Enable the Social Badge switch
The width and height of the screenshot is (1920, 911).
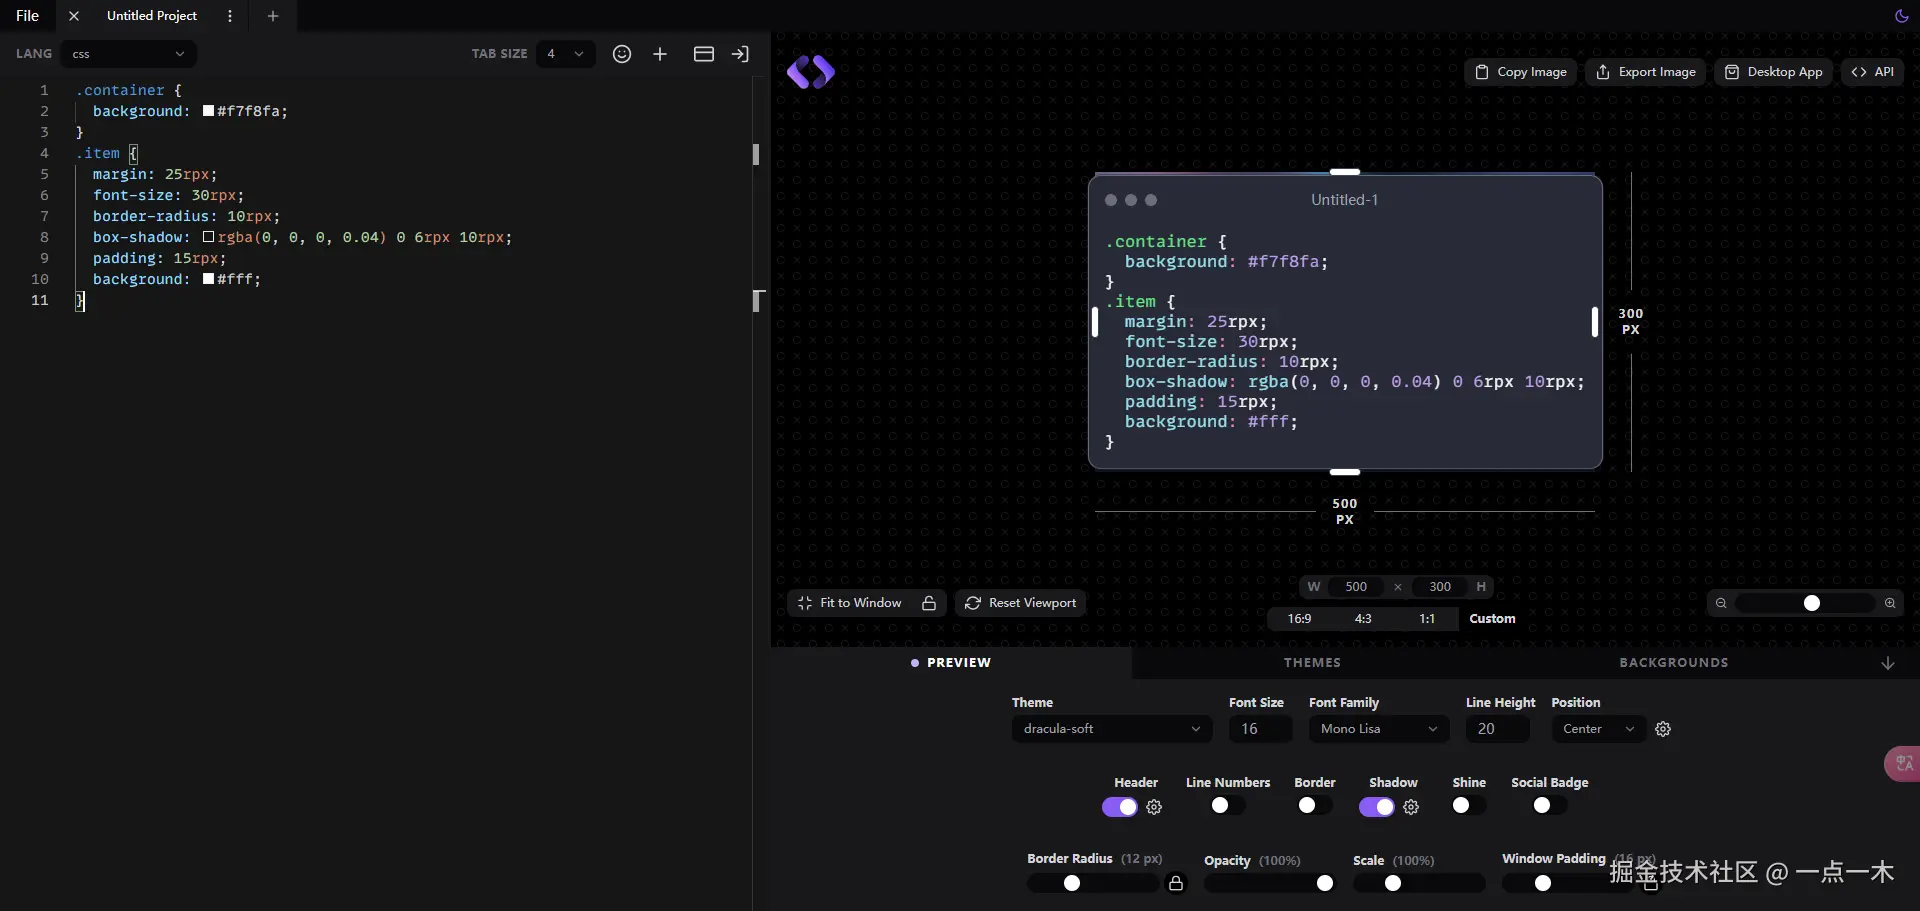[x=1550, y=805]
